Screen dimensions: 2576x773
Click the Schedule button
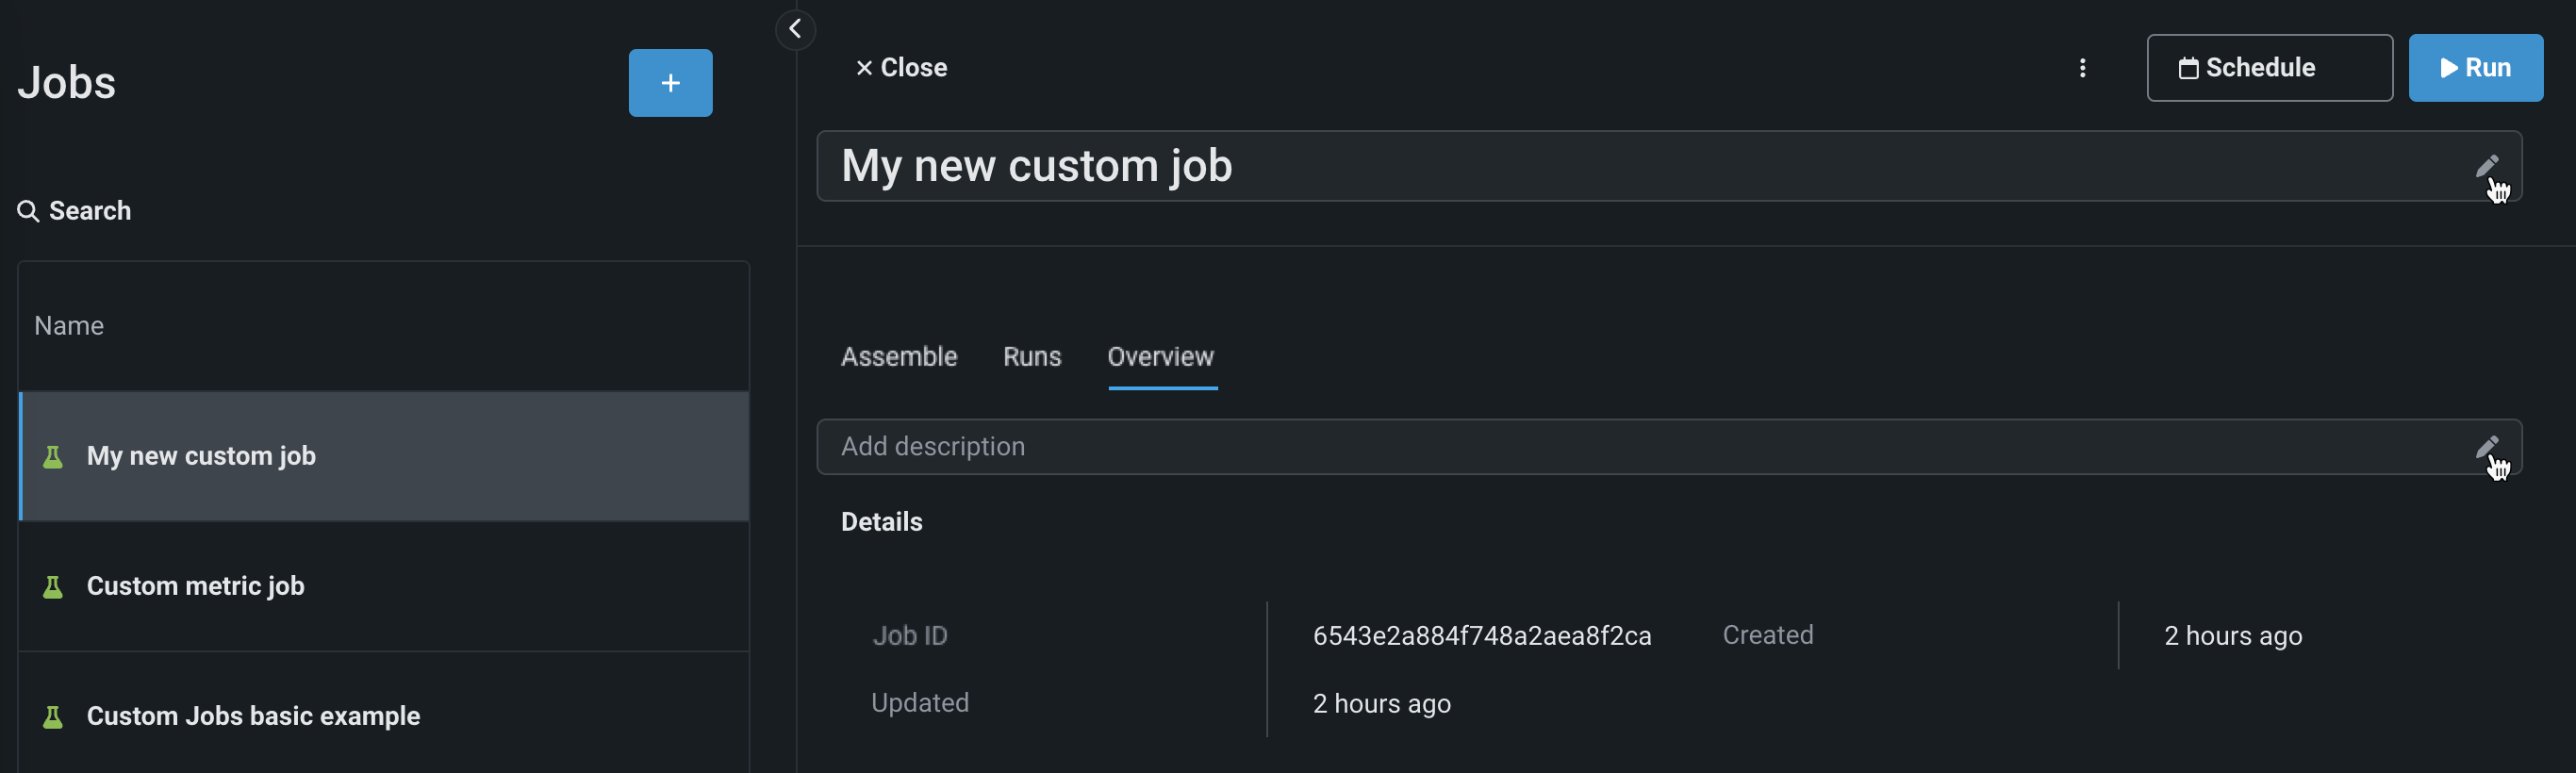point(2268,68)
